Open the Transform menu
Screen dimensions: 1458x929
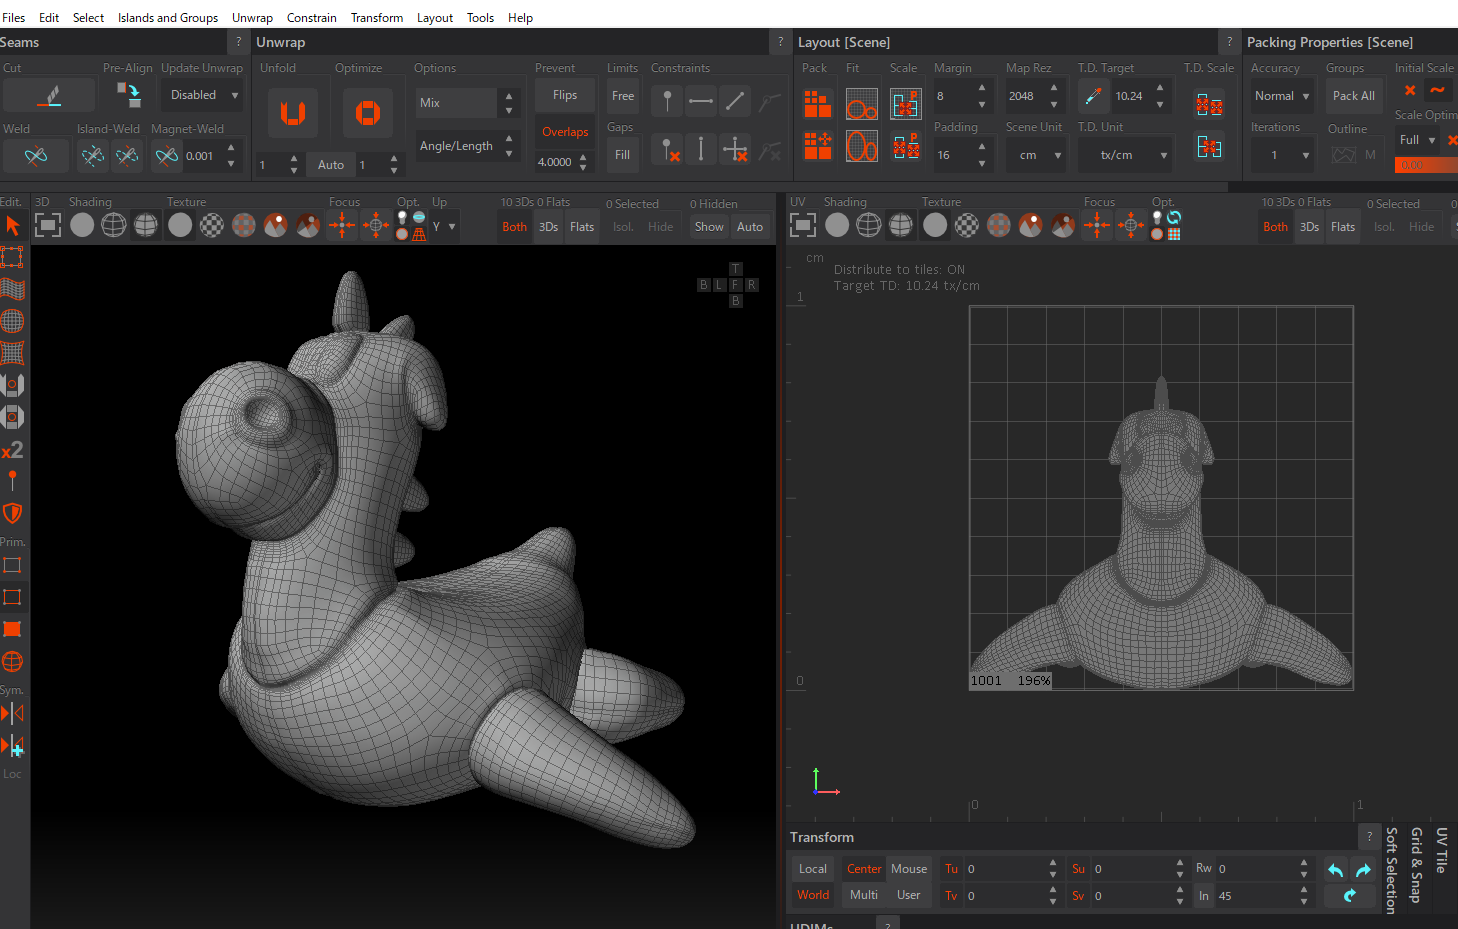(377, 18)
